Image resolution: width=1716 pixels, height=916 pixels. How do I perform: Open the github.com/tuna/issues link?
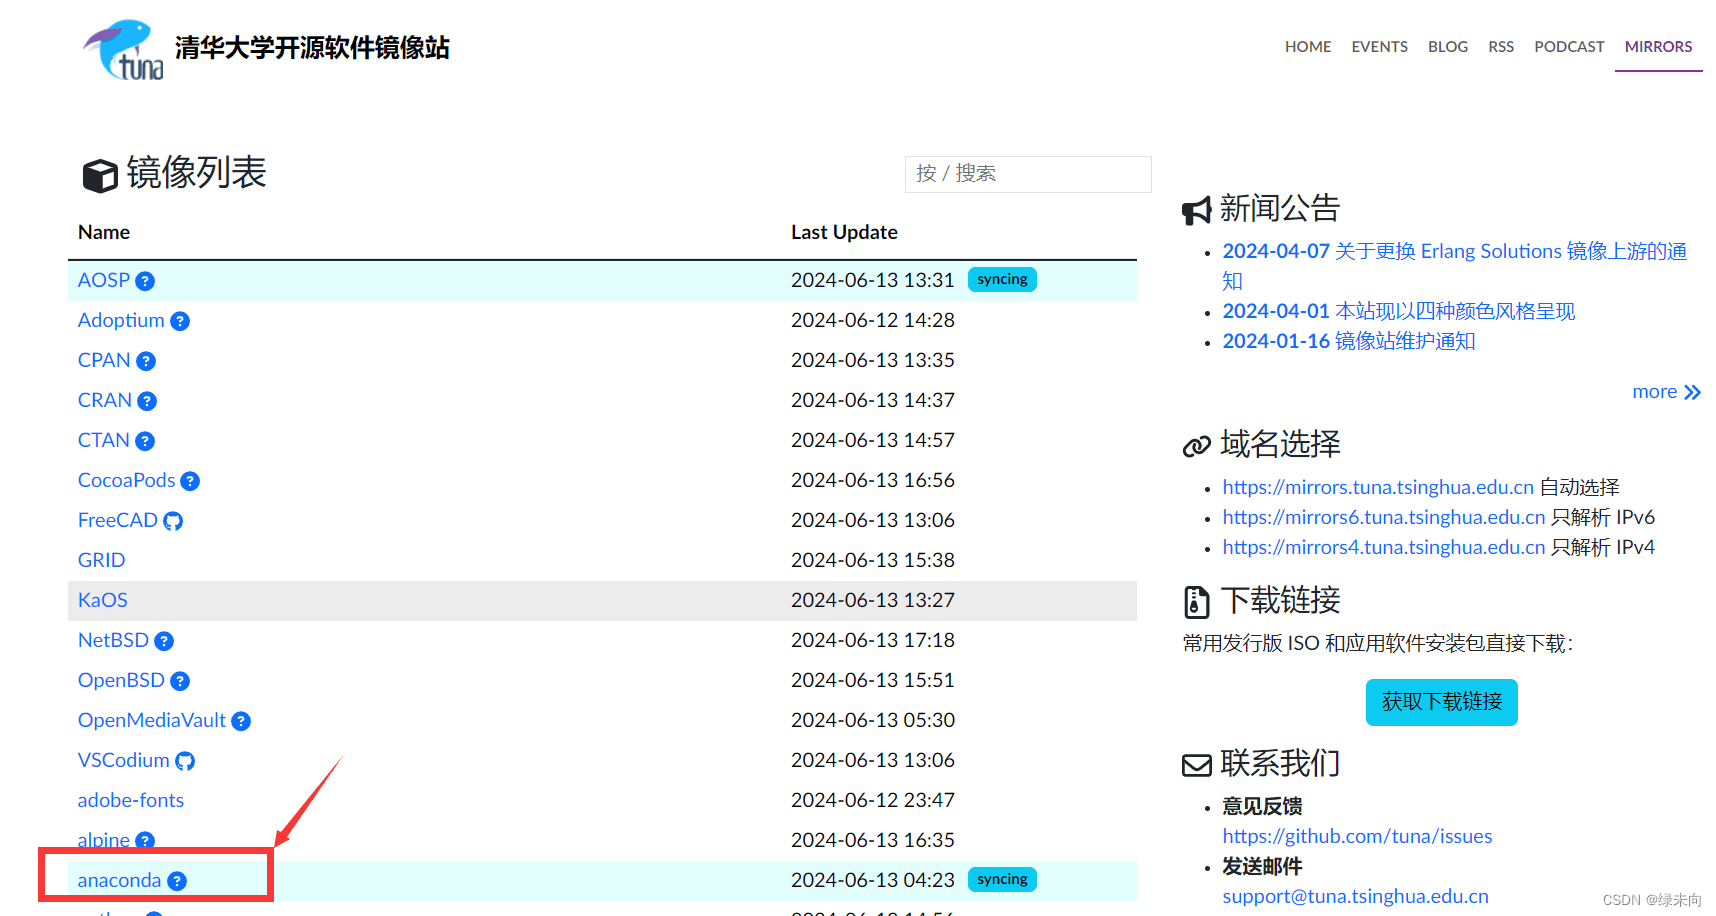tap(1357, 836)
